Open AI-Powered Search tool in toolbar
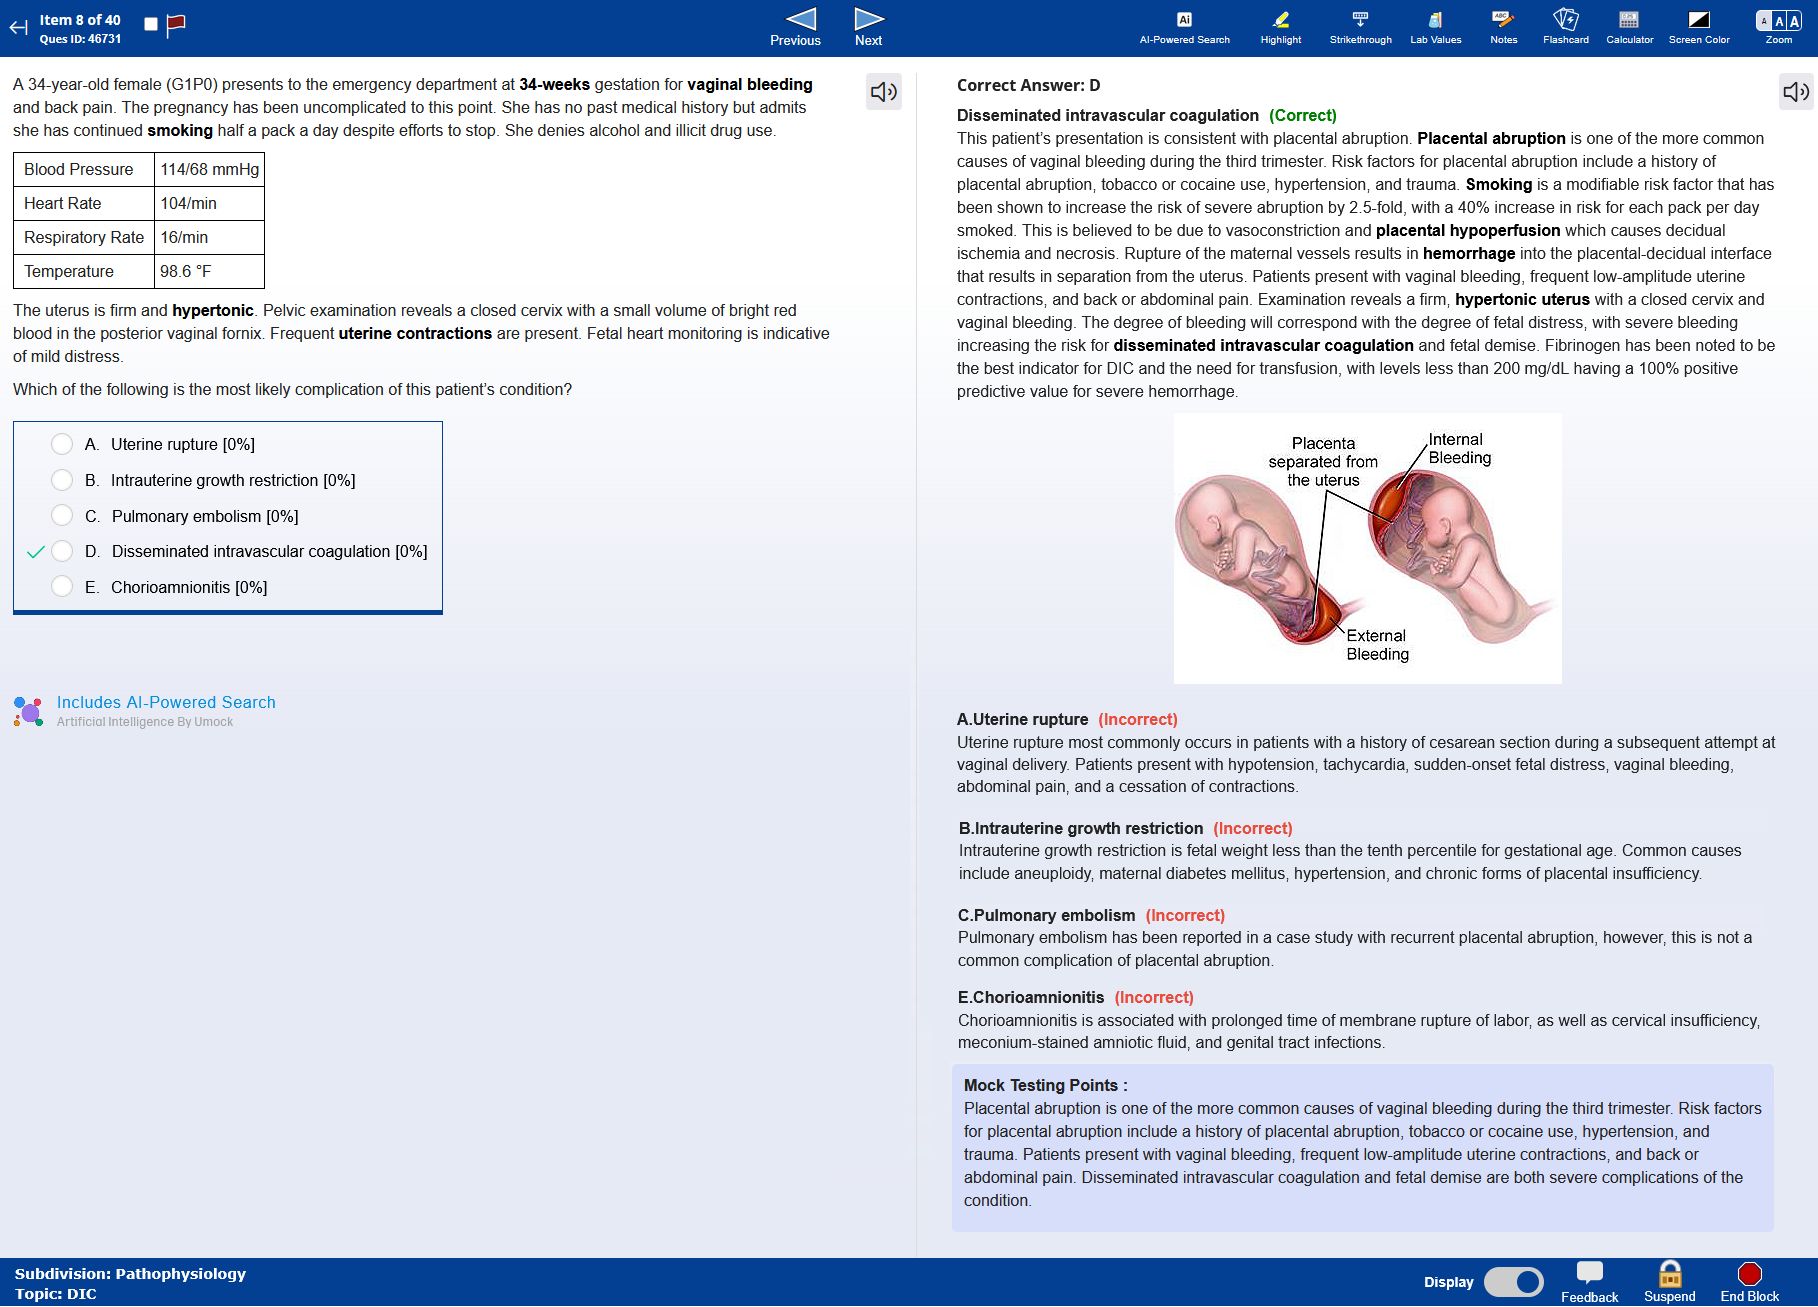This screenshot has height=1307, width=1818. point(1185,28)
